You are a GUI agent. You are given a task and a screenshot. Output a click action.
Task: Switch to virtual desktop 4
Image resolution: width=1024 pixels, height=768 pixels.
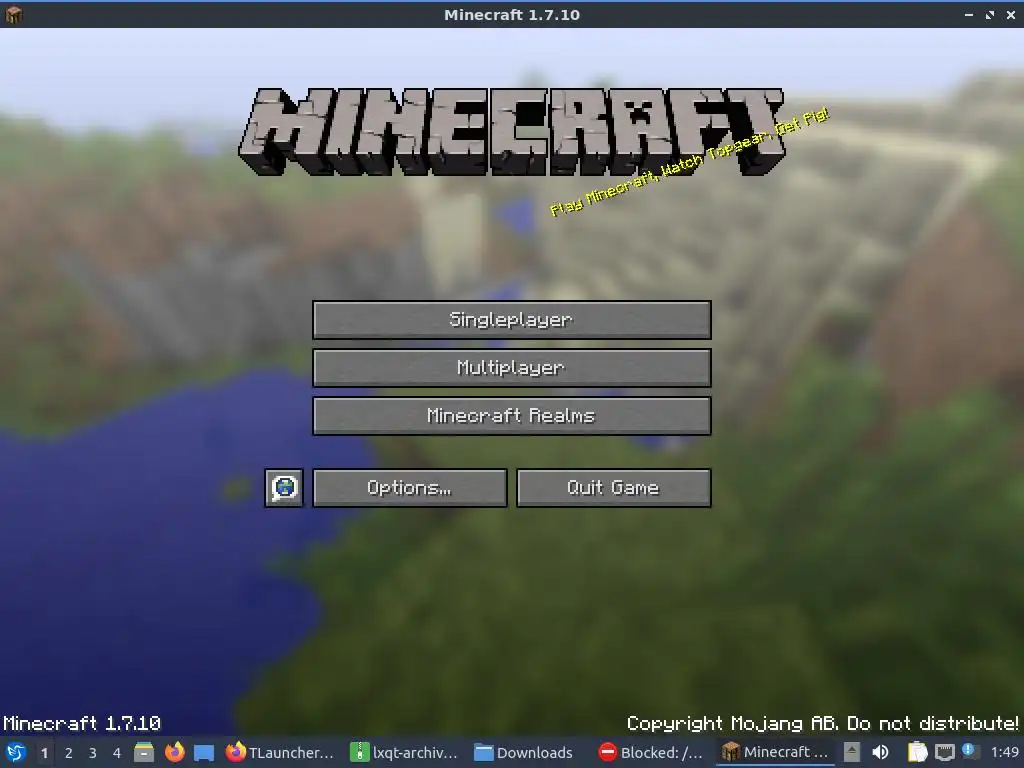tap(117, 753)
